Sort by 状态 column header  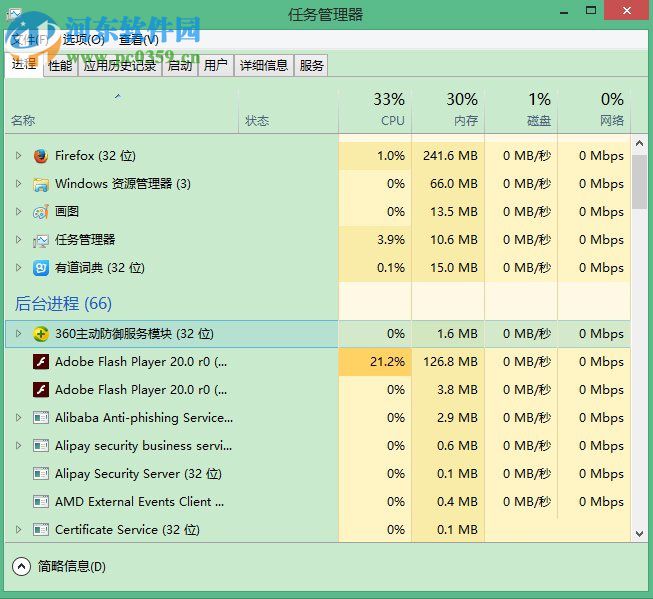point(288,111)
